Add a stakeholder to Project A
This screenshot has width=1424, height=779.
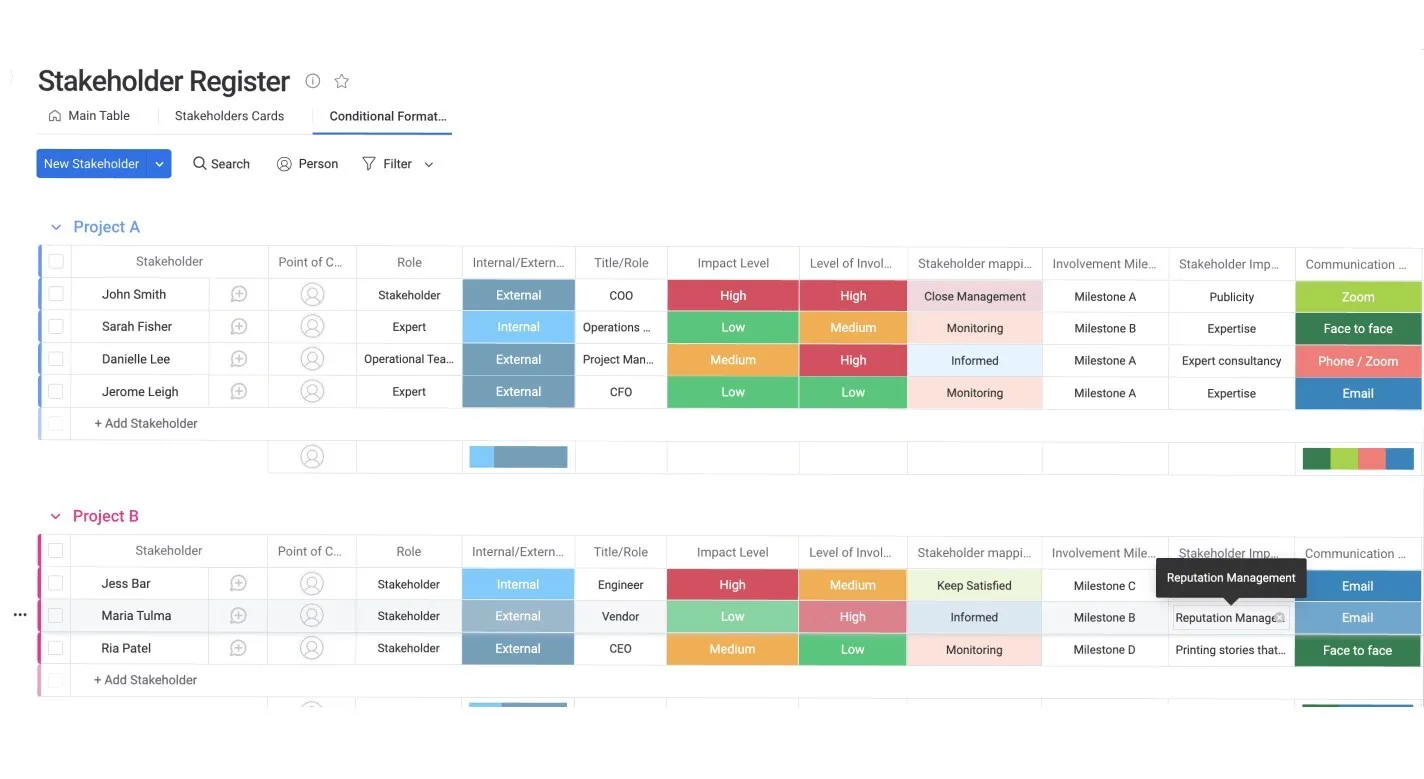click(146, 423)
